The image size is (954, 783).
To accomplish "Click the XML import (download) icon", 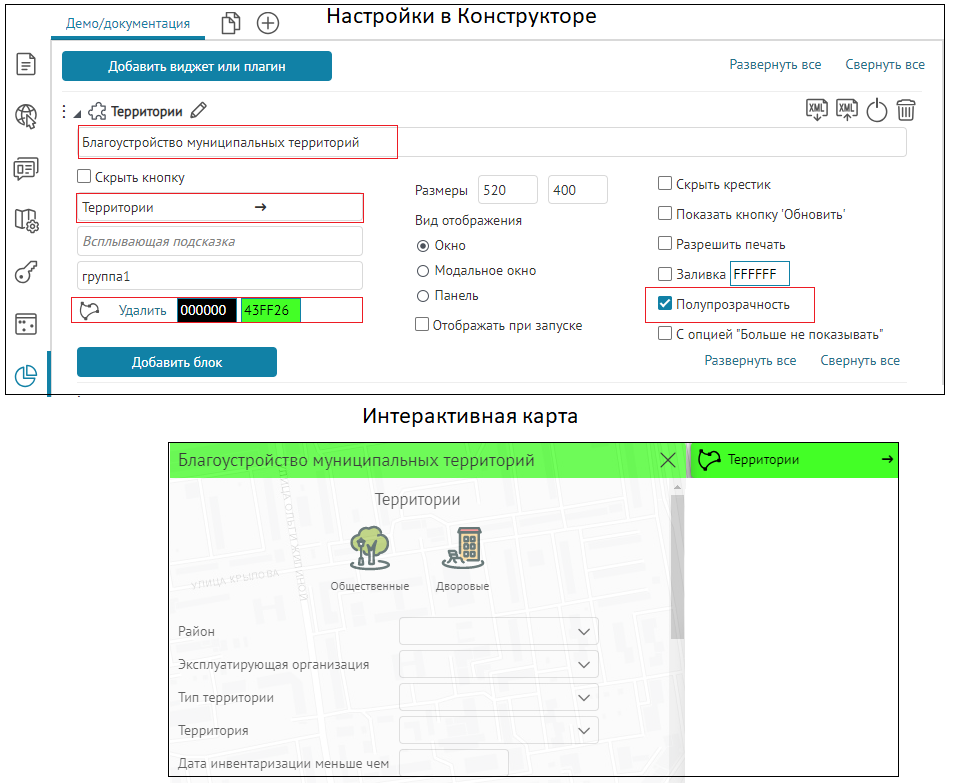I will pos(817,110).
